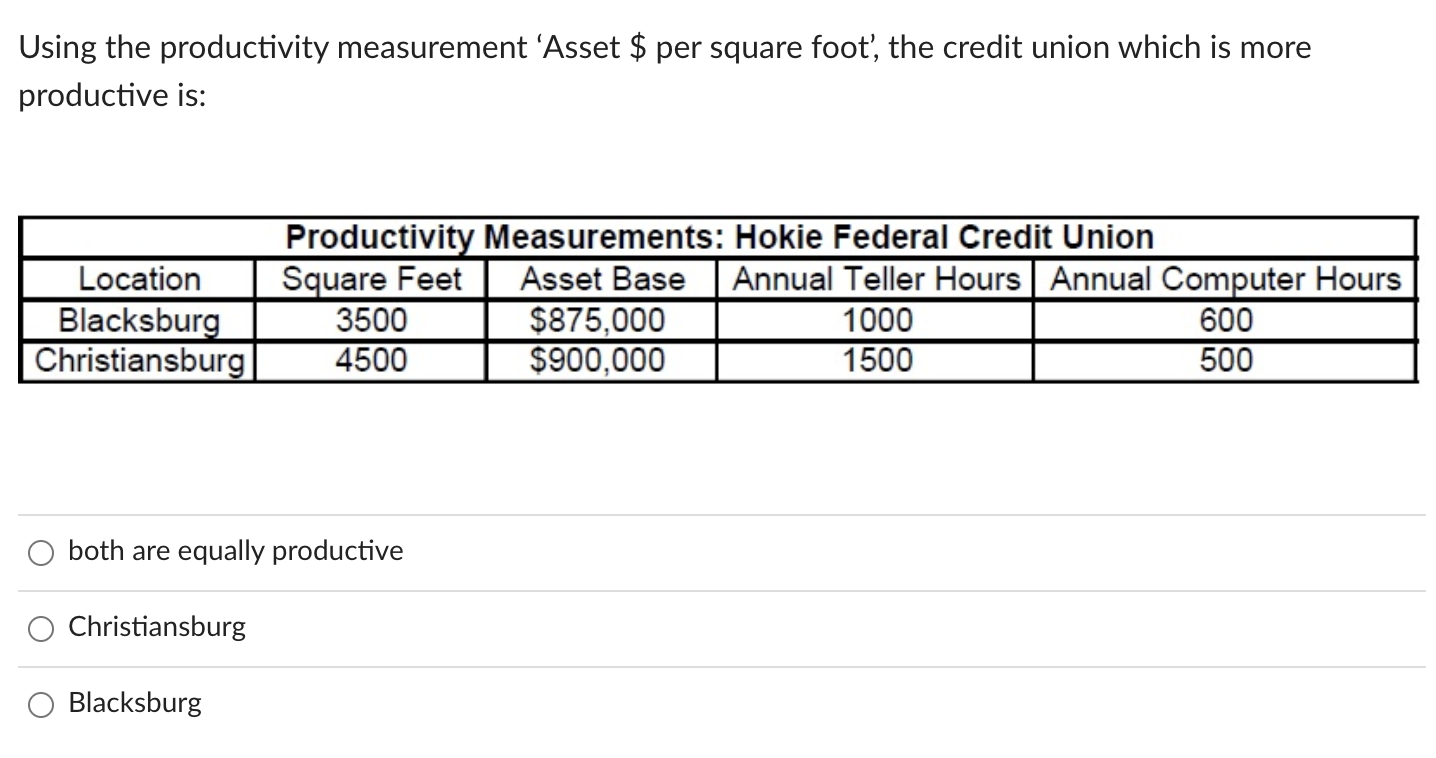Viewport: 1436px width, 758px height.
Task: Click the 'Christiansburg' row label in the table
Action: tap(138, 359)
